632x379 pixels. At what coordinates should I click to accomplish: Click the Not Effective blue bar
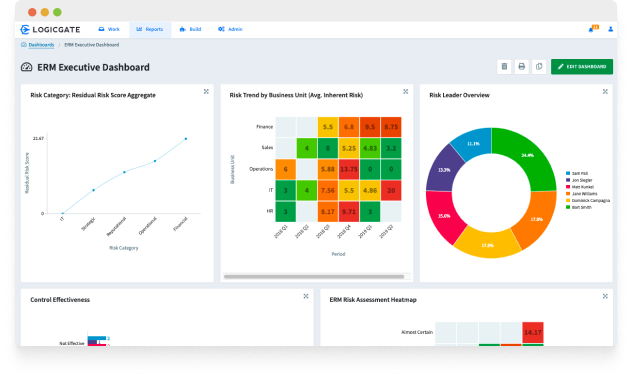[97, 338]
